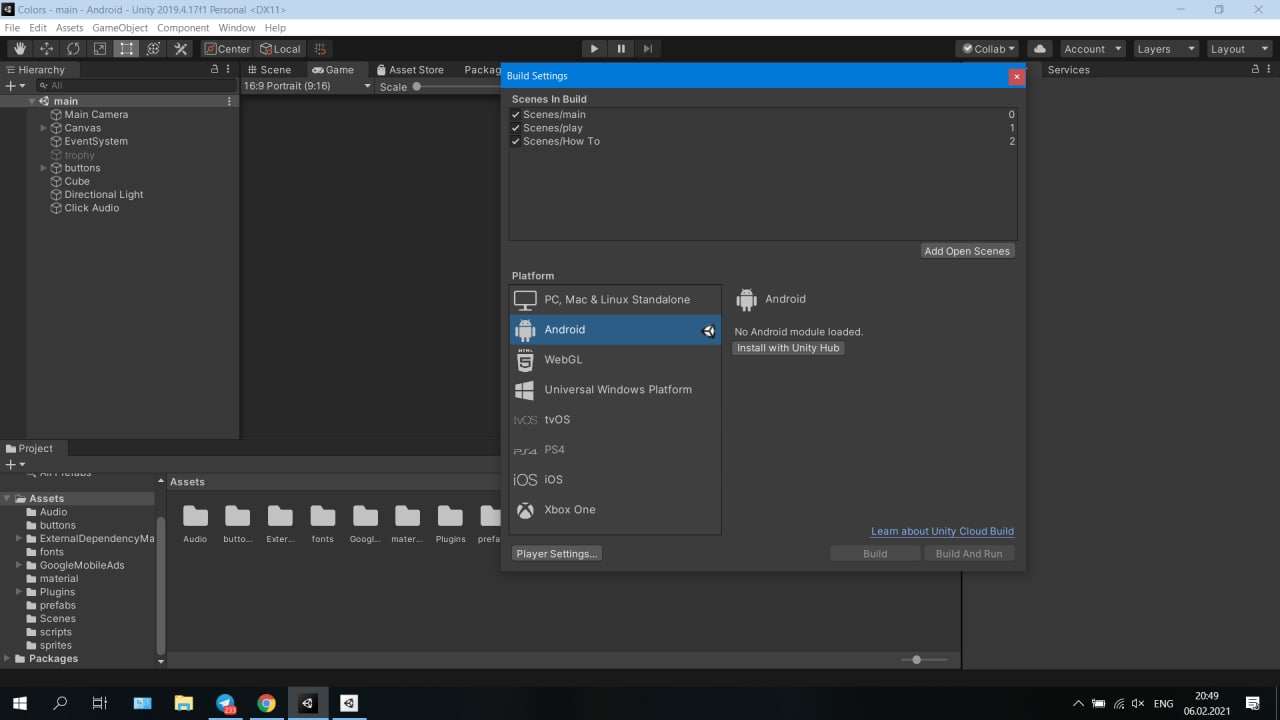Open the Assets menu

(x=70, y=28)
